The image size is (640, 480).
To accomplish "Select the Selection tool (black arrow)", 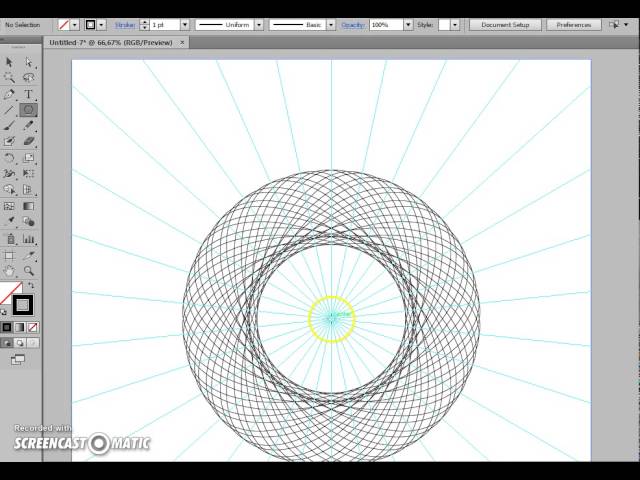I will [9, 62].
